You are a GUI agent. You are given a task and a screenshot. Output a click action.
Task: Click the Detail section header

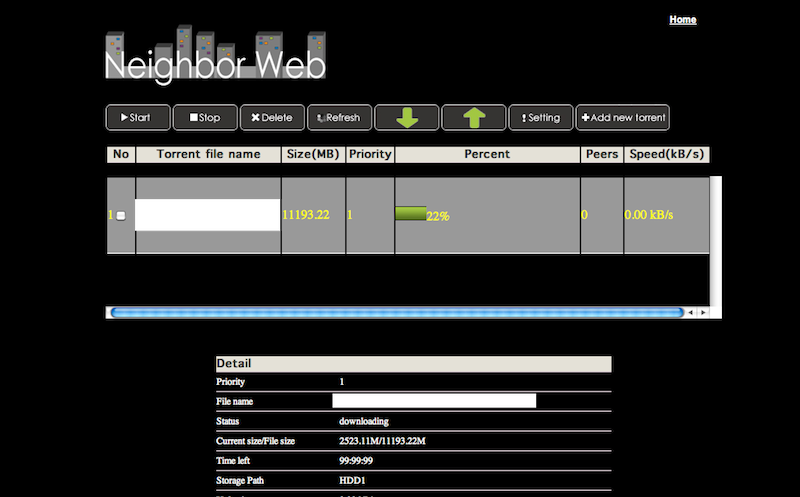point(413,364)
